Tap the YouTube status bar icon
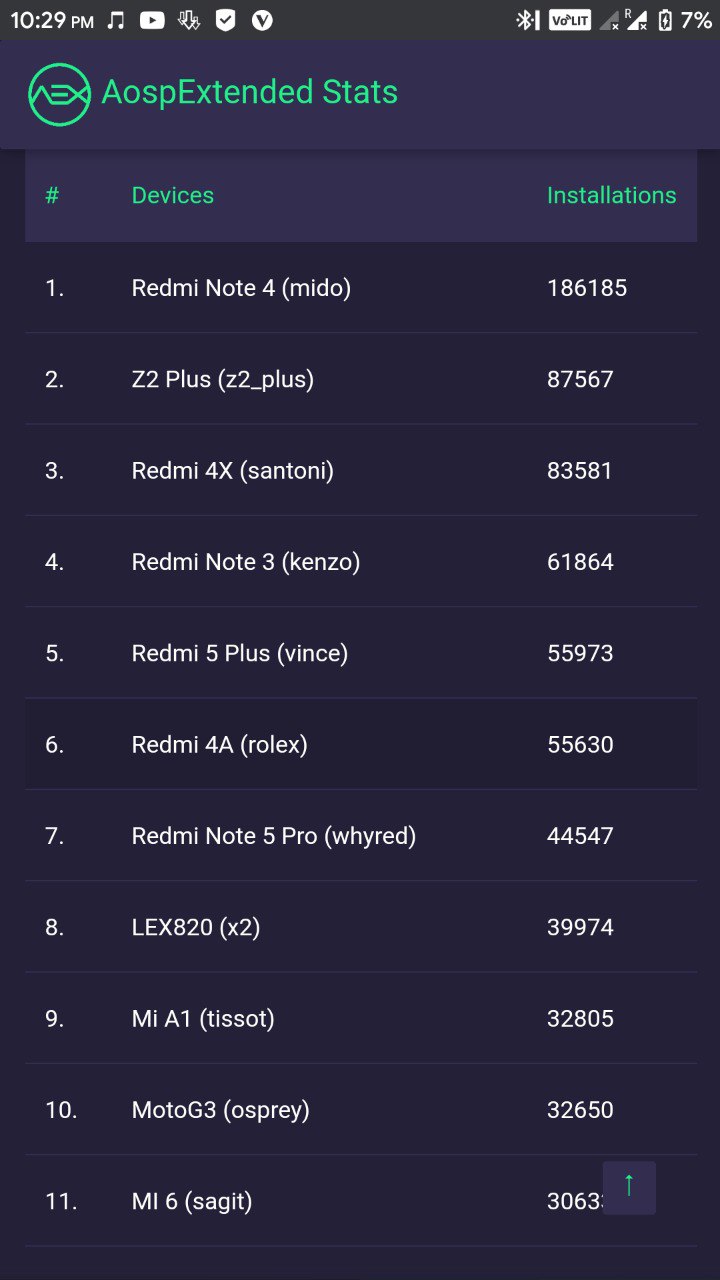The height and width of the screenshot is (1280, 720). 152,20
